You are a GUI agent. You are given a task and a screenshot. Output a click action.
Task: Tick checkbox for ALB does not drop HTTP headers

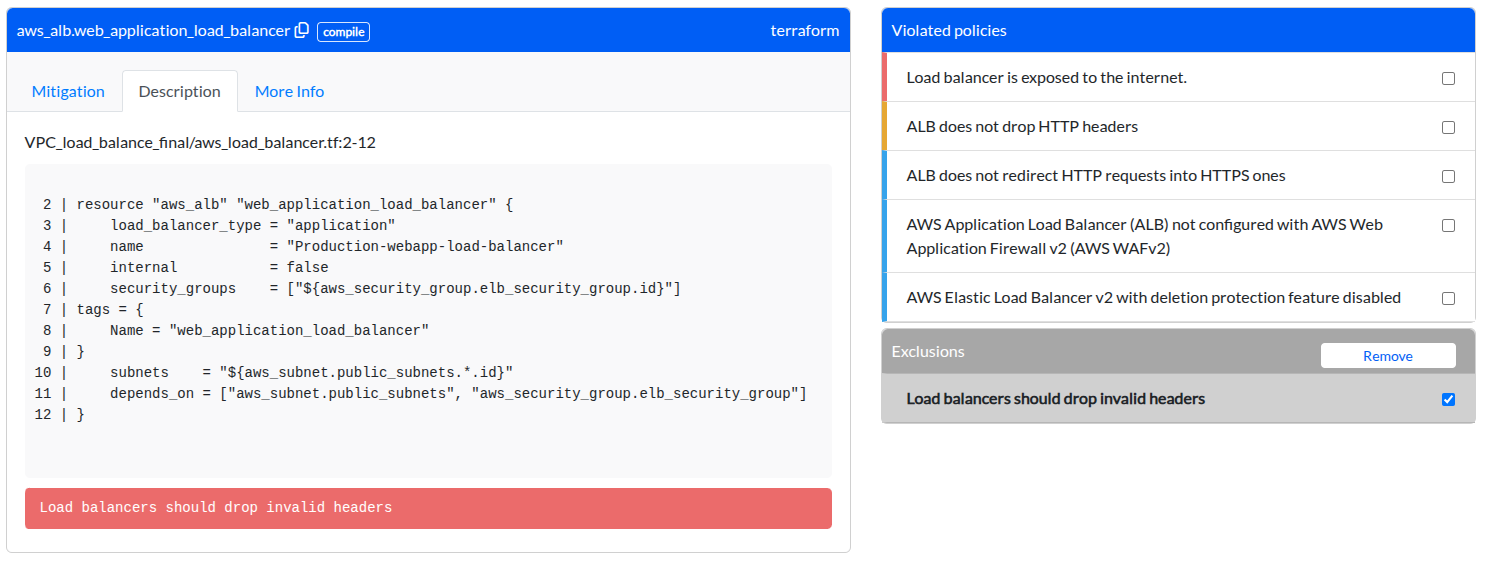click(x=1448, y=127)
